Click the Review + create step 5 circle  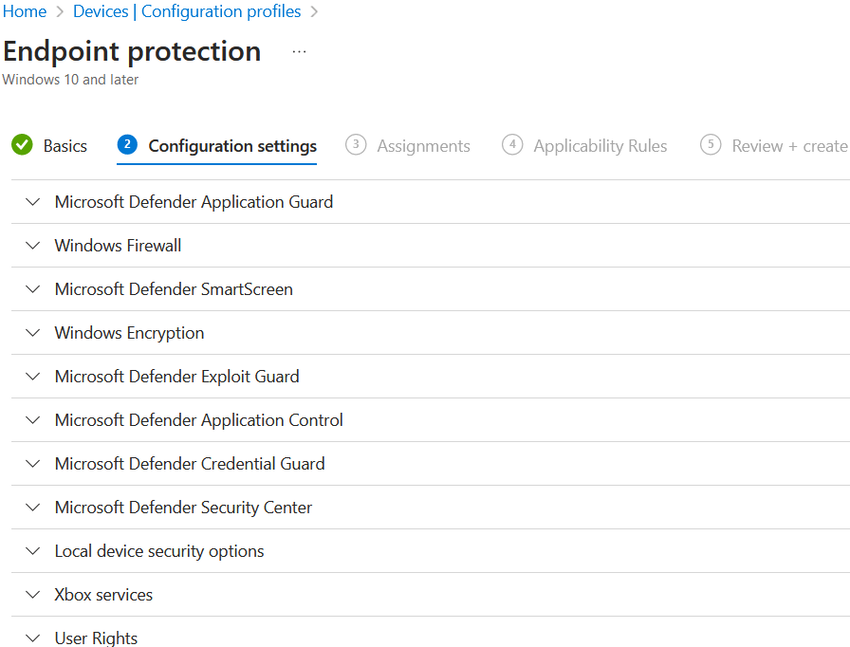tap(710, 145)
